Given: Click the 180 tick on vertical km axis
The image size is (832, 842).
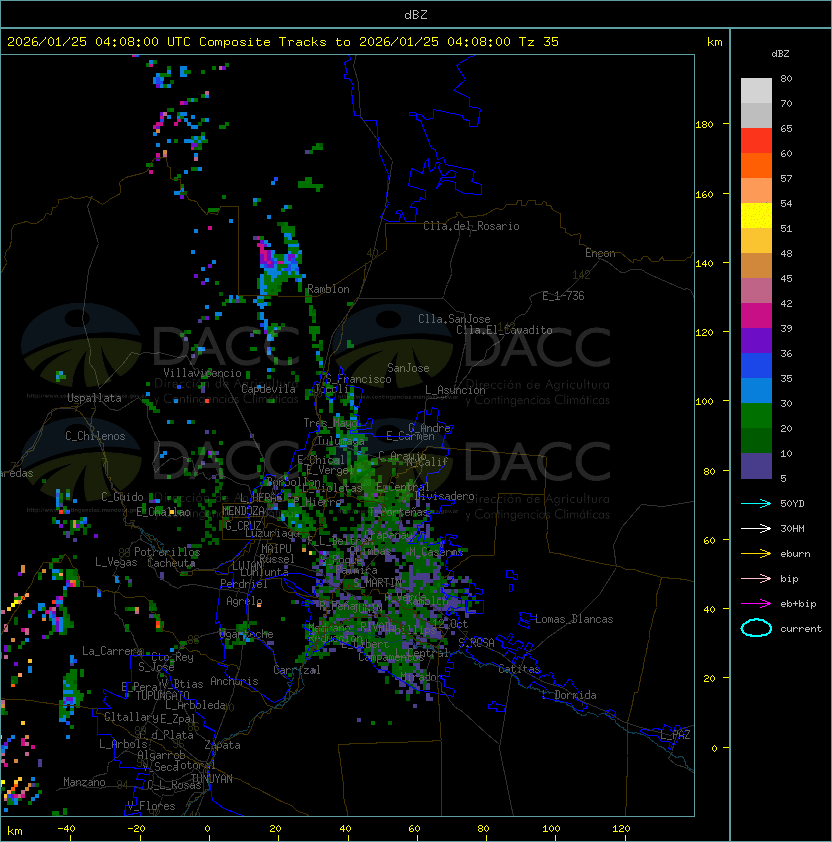Looking at the screenshot, I should (704, 125).
